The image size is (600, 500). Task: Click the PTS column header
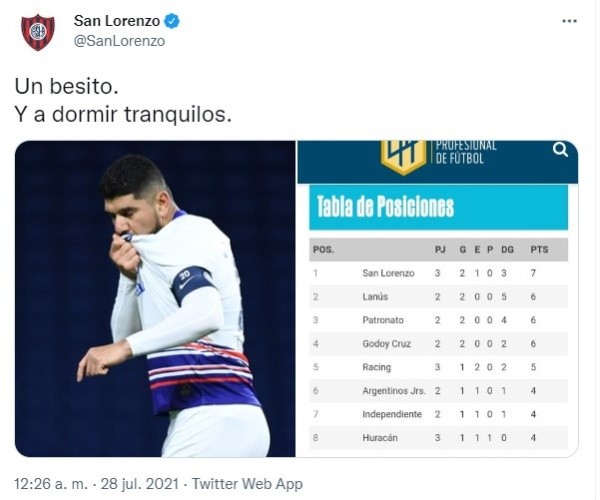tap(539, 249)
